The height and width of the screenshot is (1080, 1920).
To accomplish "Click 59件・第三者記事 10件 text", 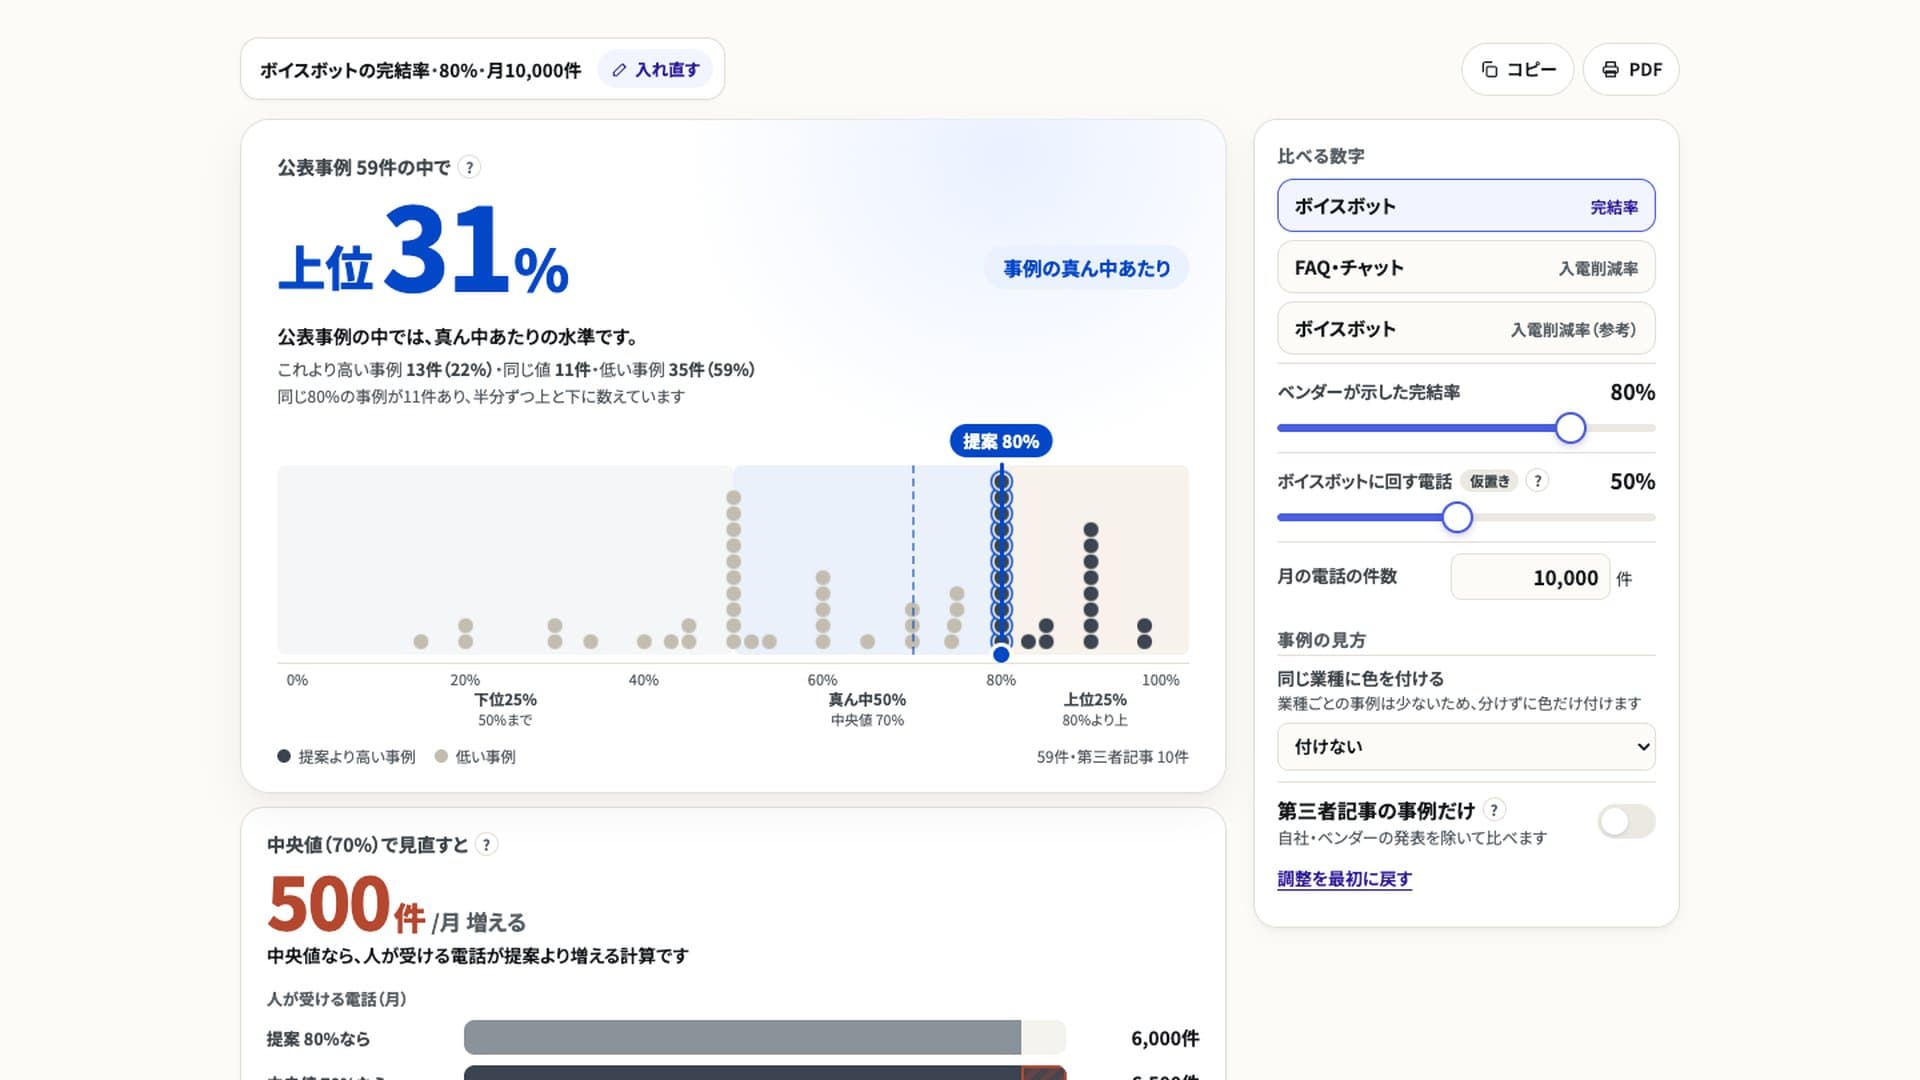I will [1112, 757].
